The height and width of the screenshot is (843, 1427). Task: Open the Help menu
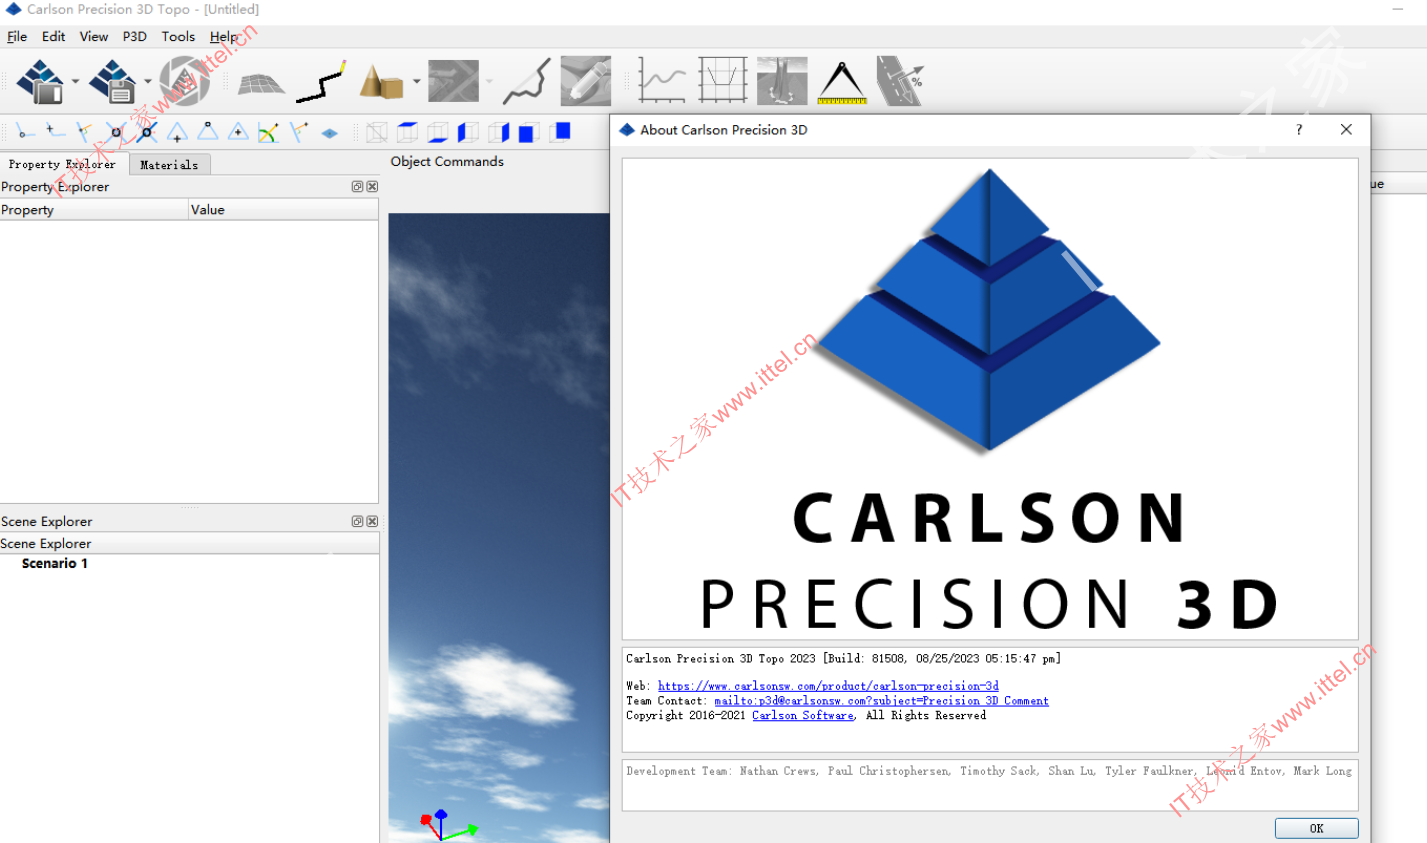click(x=224, y=36)
